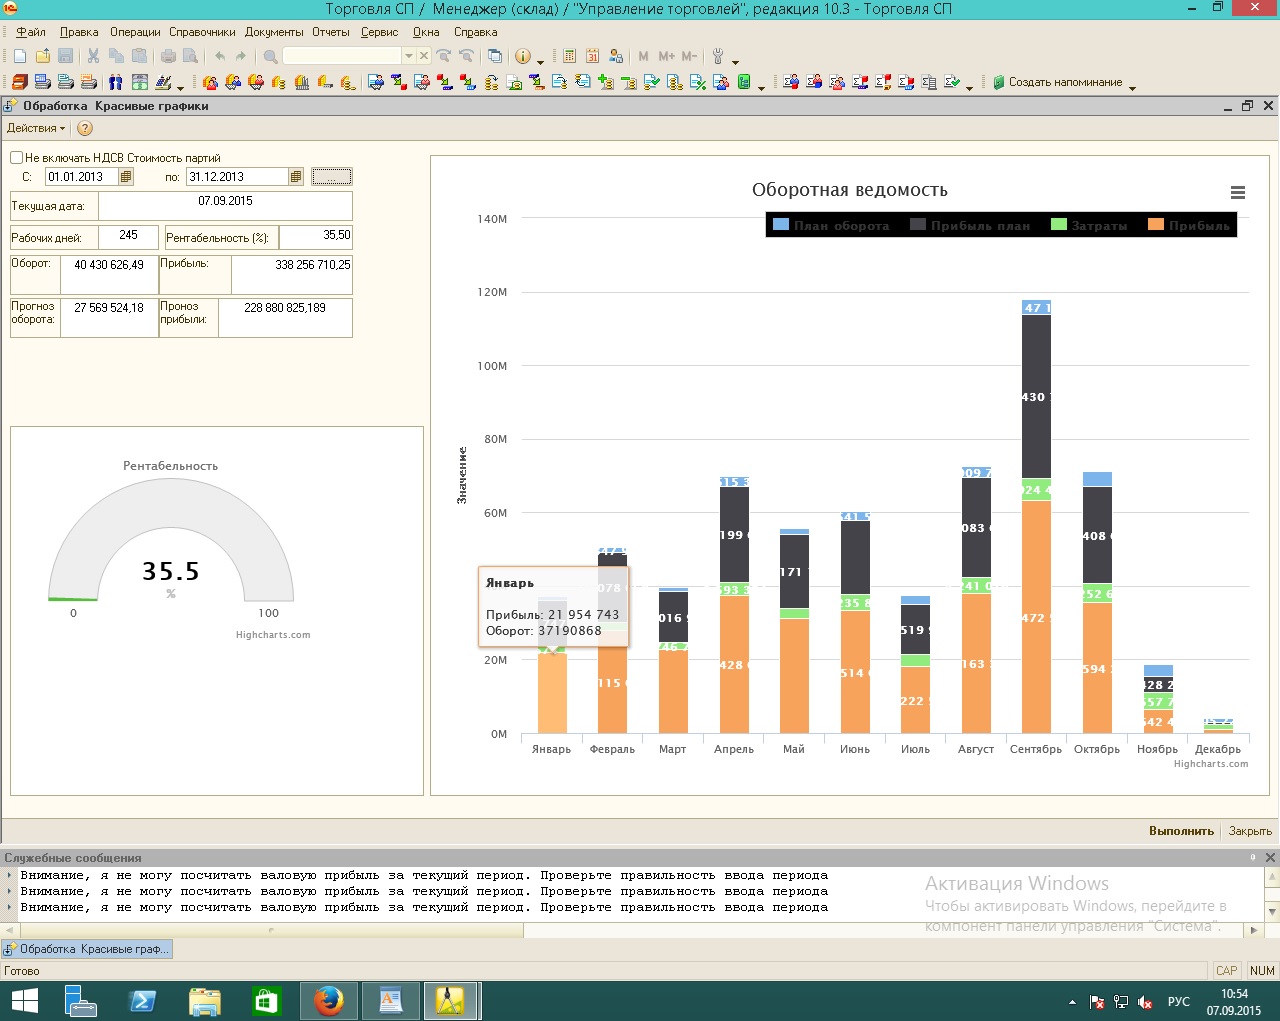Open the calendar icon in toolbar
Viewport: 1280px width, 1021px height.
[593, 56]
